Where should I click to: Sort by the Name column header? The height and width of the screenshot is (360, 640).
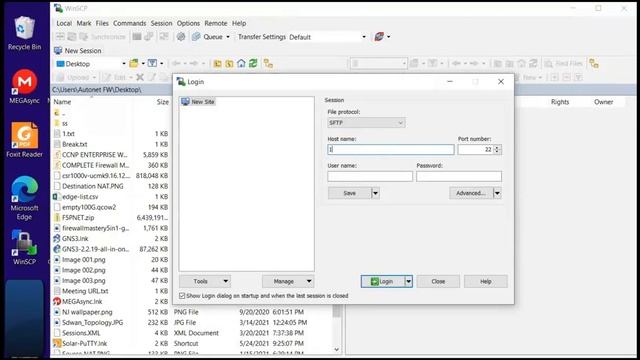[x=62, y=102]
